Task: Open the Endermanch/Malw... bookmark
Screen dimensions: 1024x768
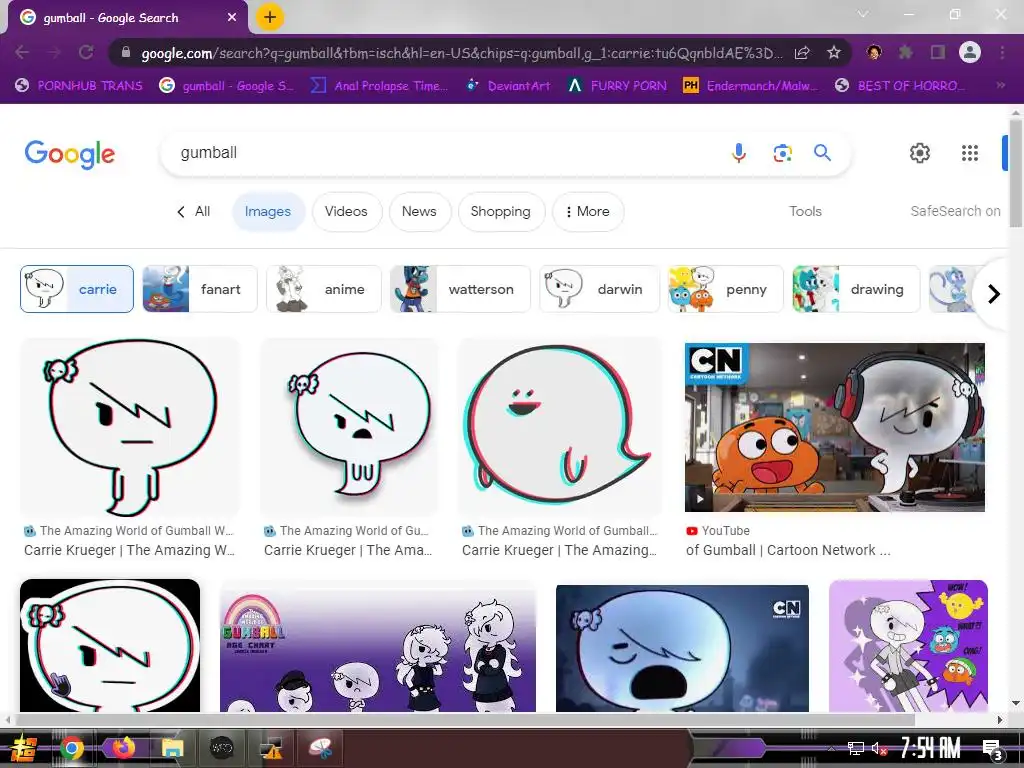Action: click(x=750, y=86)
